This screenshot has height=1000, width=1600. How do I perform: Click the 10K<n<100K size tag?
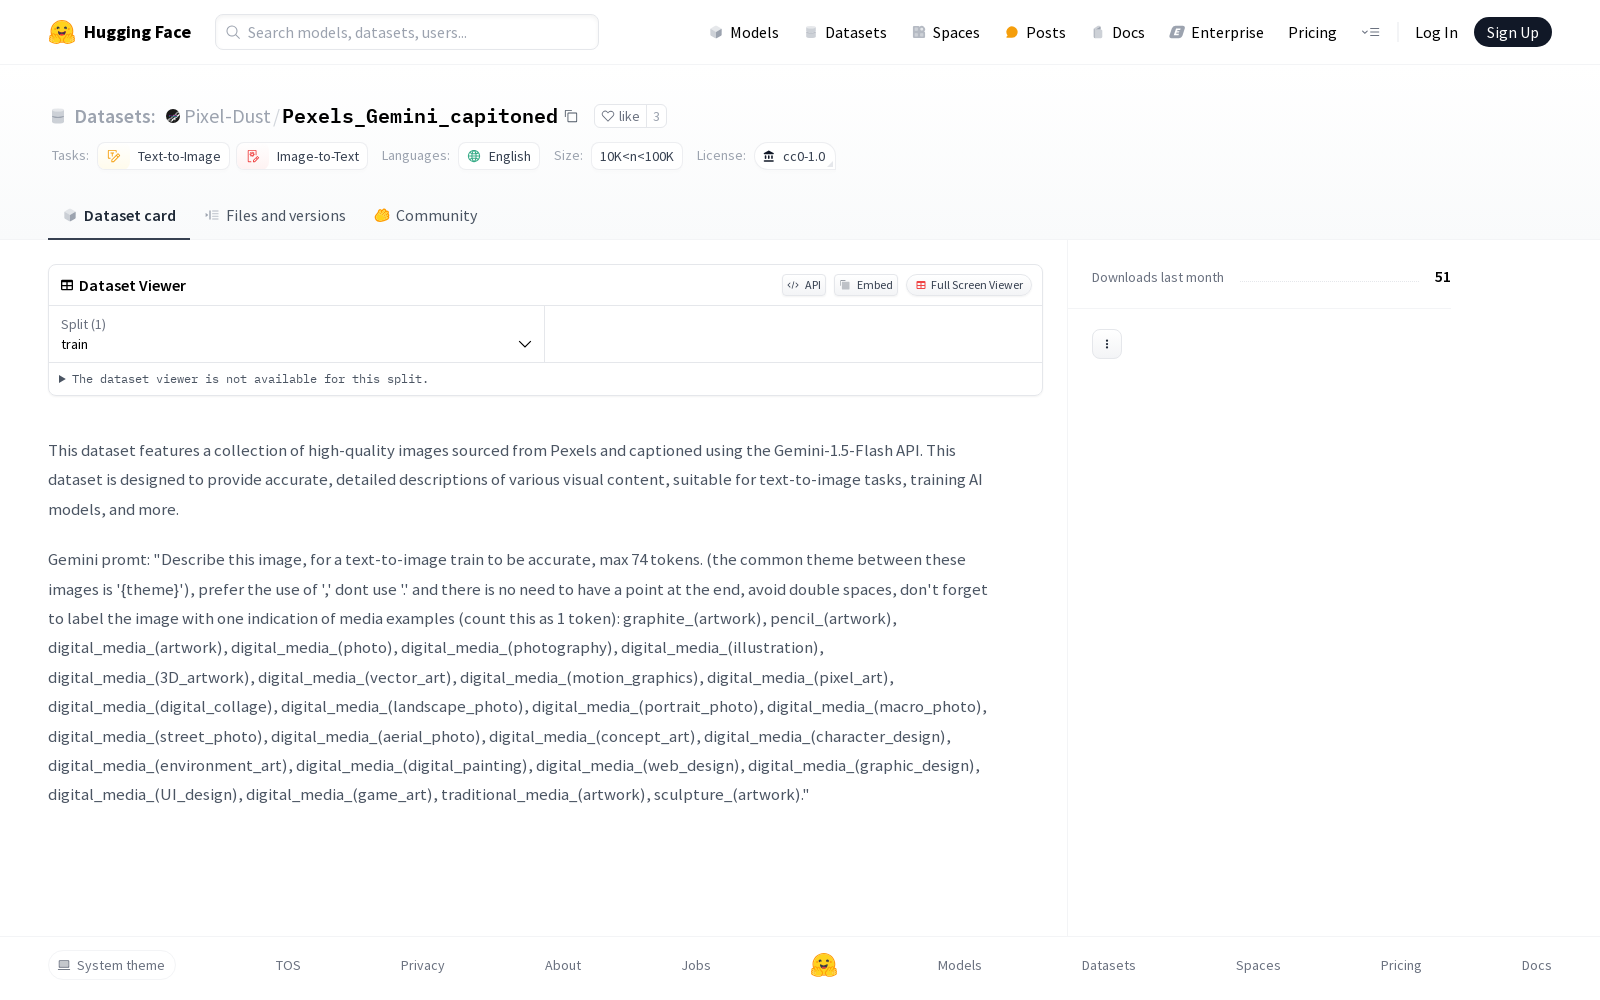click(x=637, y=156)
